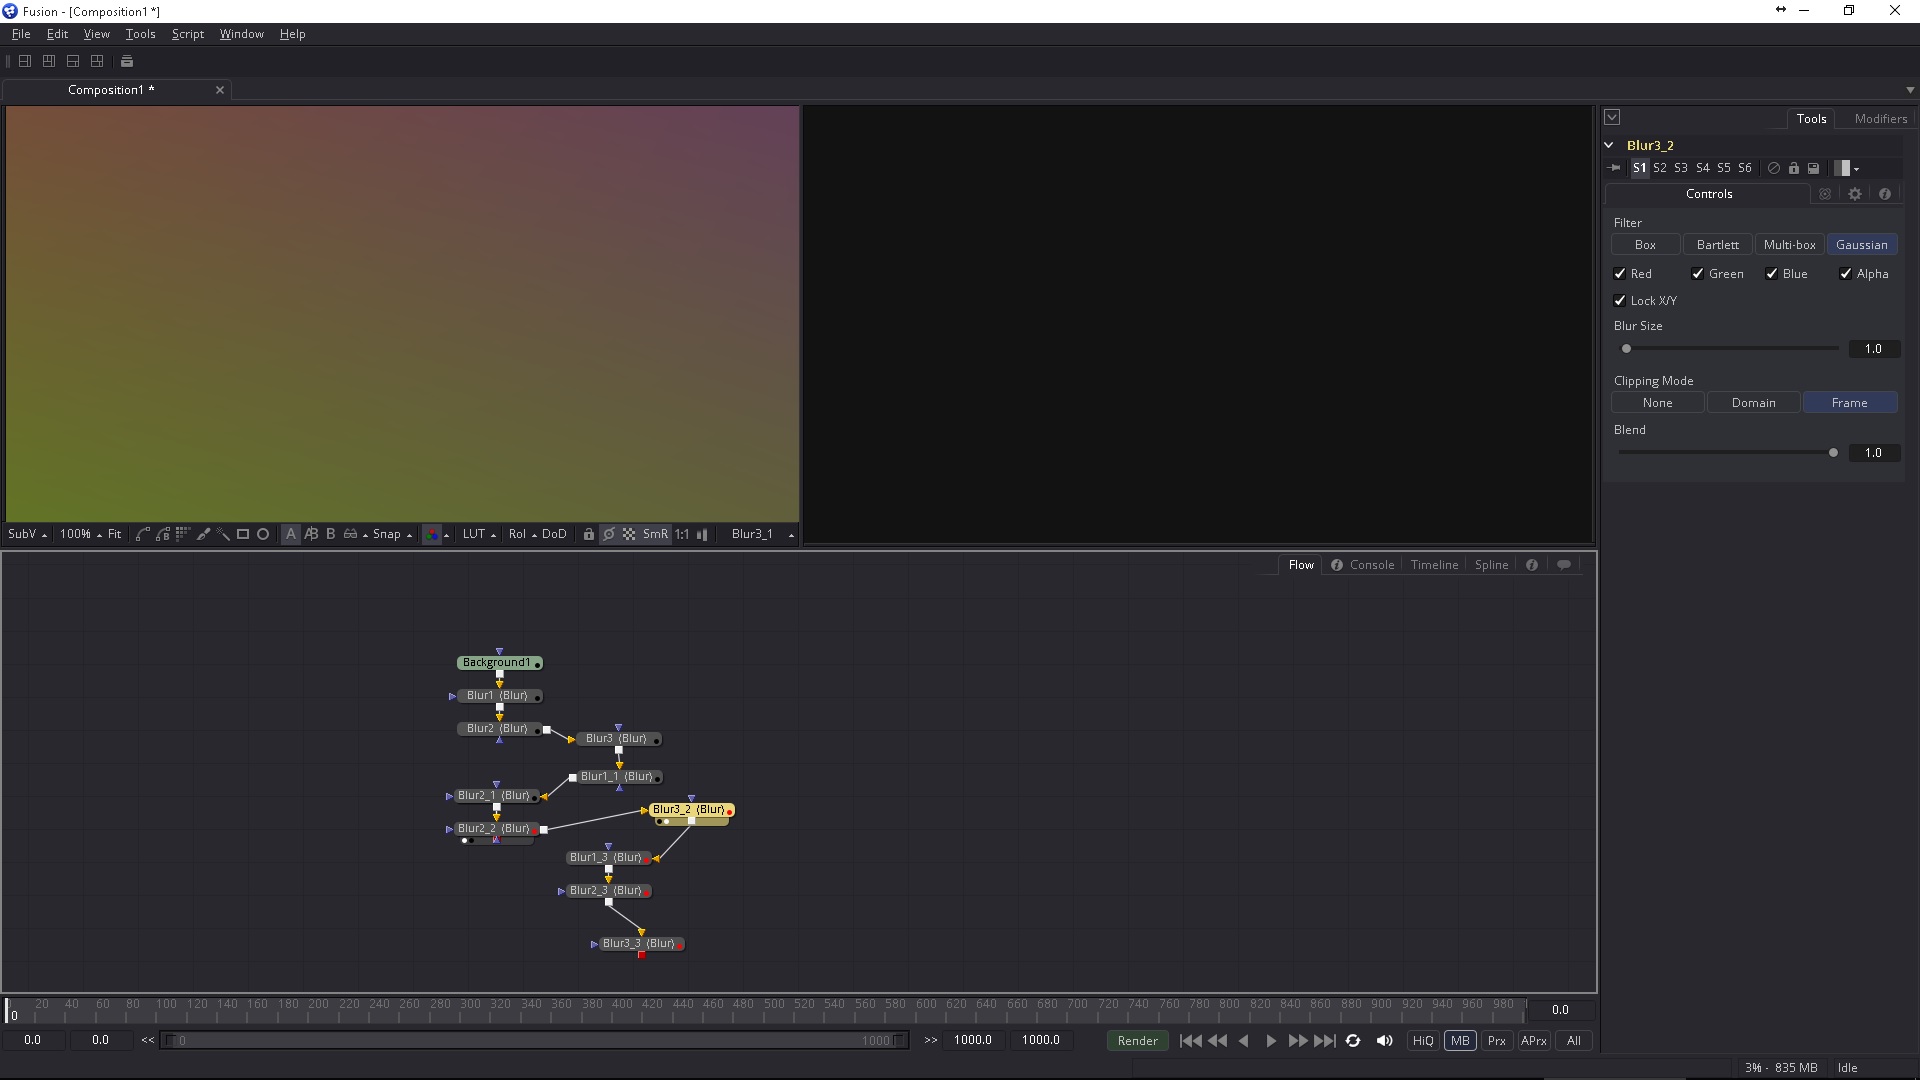Open the RoI dropdown
This screenshot has height=1080, width=1920.
[522, 534]
